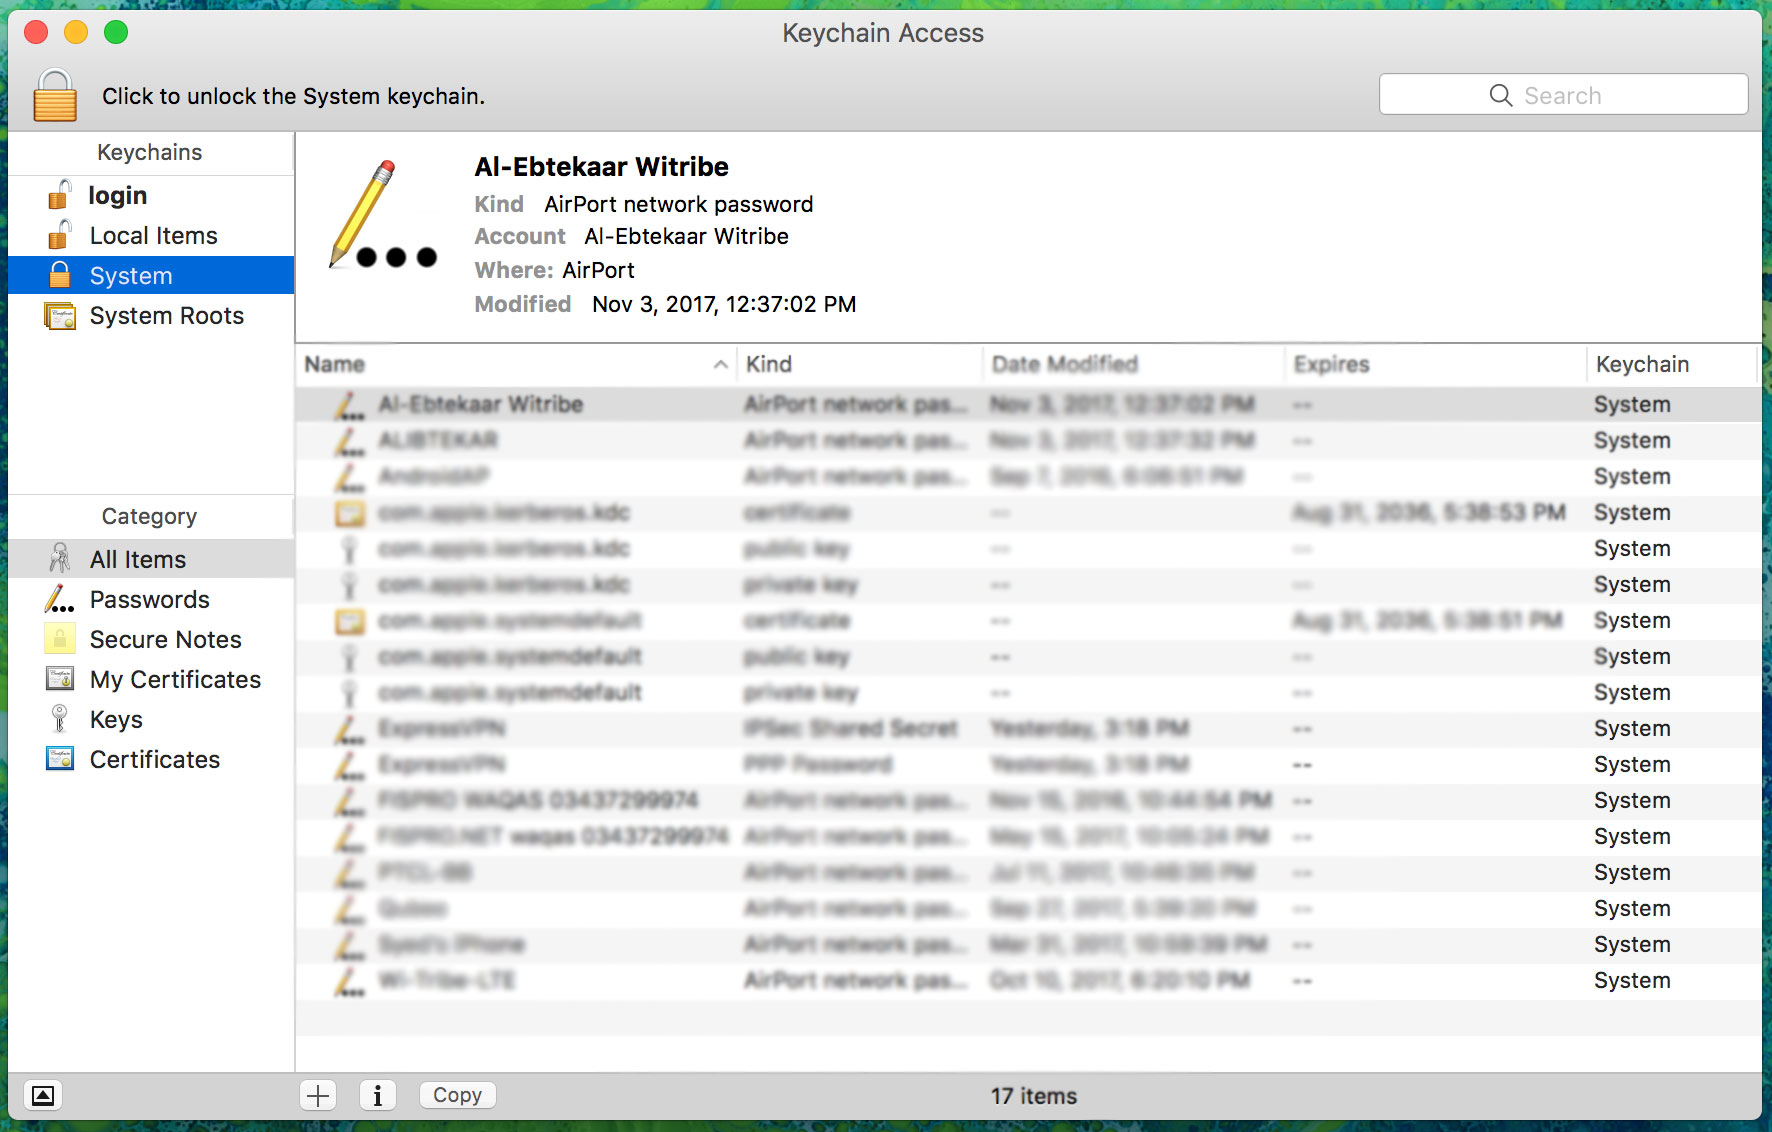Click the Copy button
Viewport: 1772px width, 1132px height.
(x=457, y=1095)
